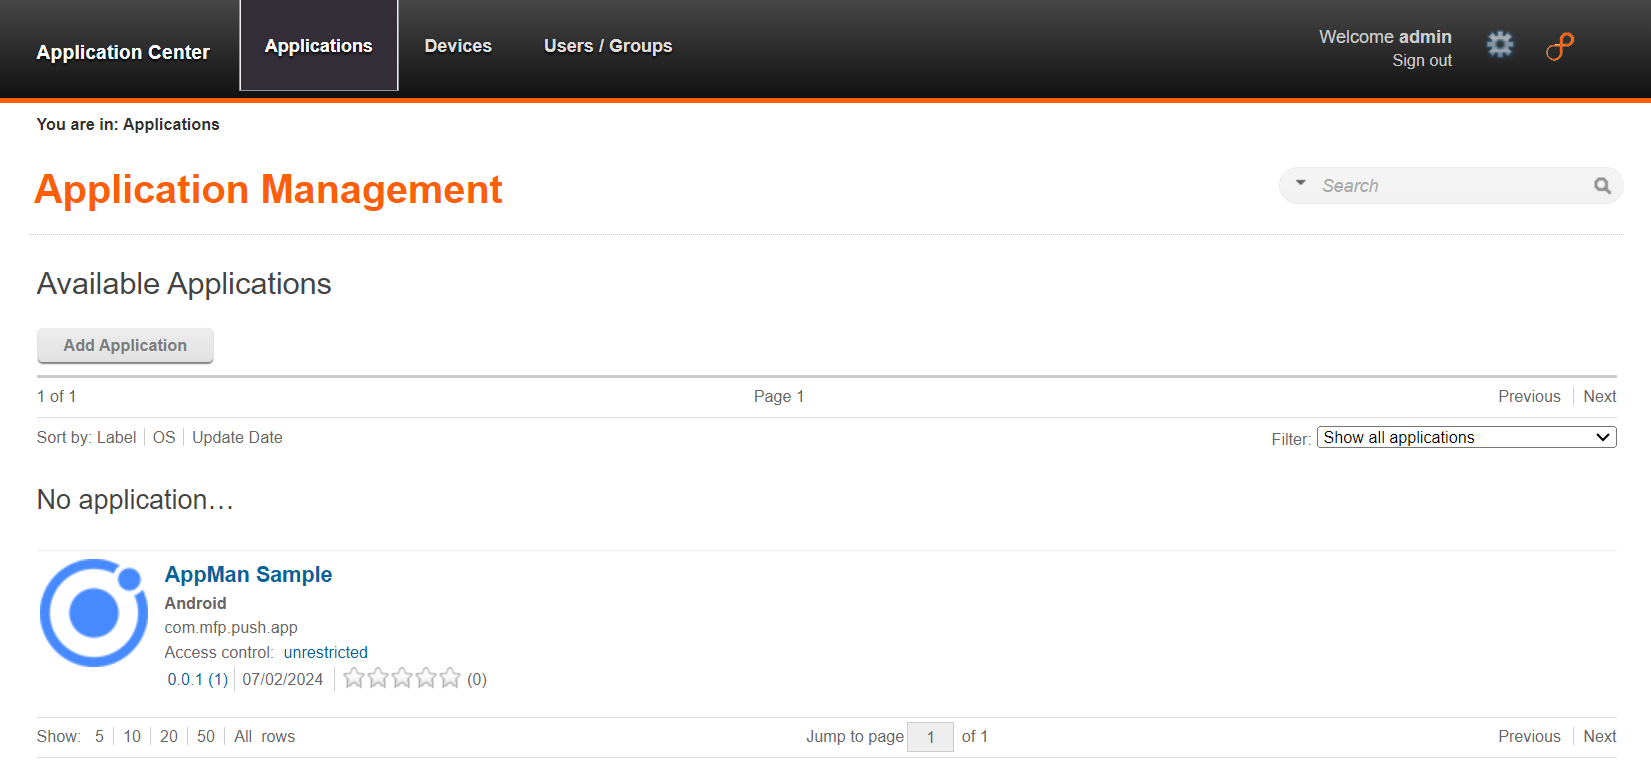The image size is (1651, 772).
Task: Open the Show all applications filter
Action: (1465, 438)
